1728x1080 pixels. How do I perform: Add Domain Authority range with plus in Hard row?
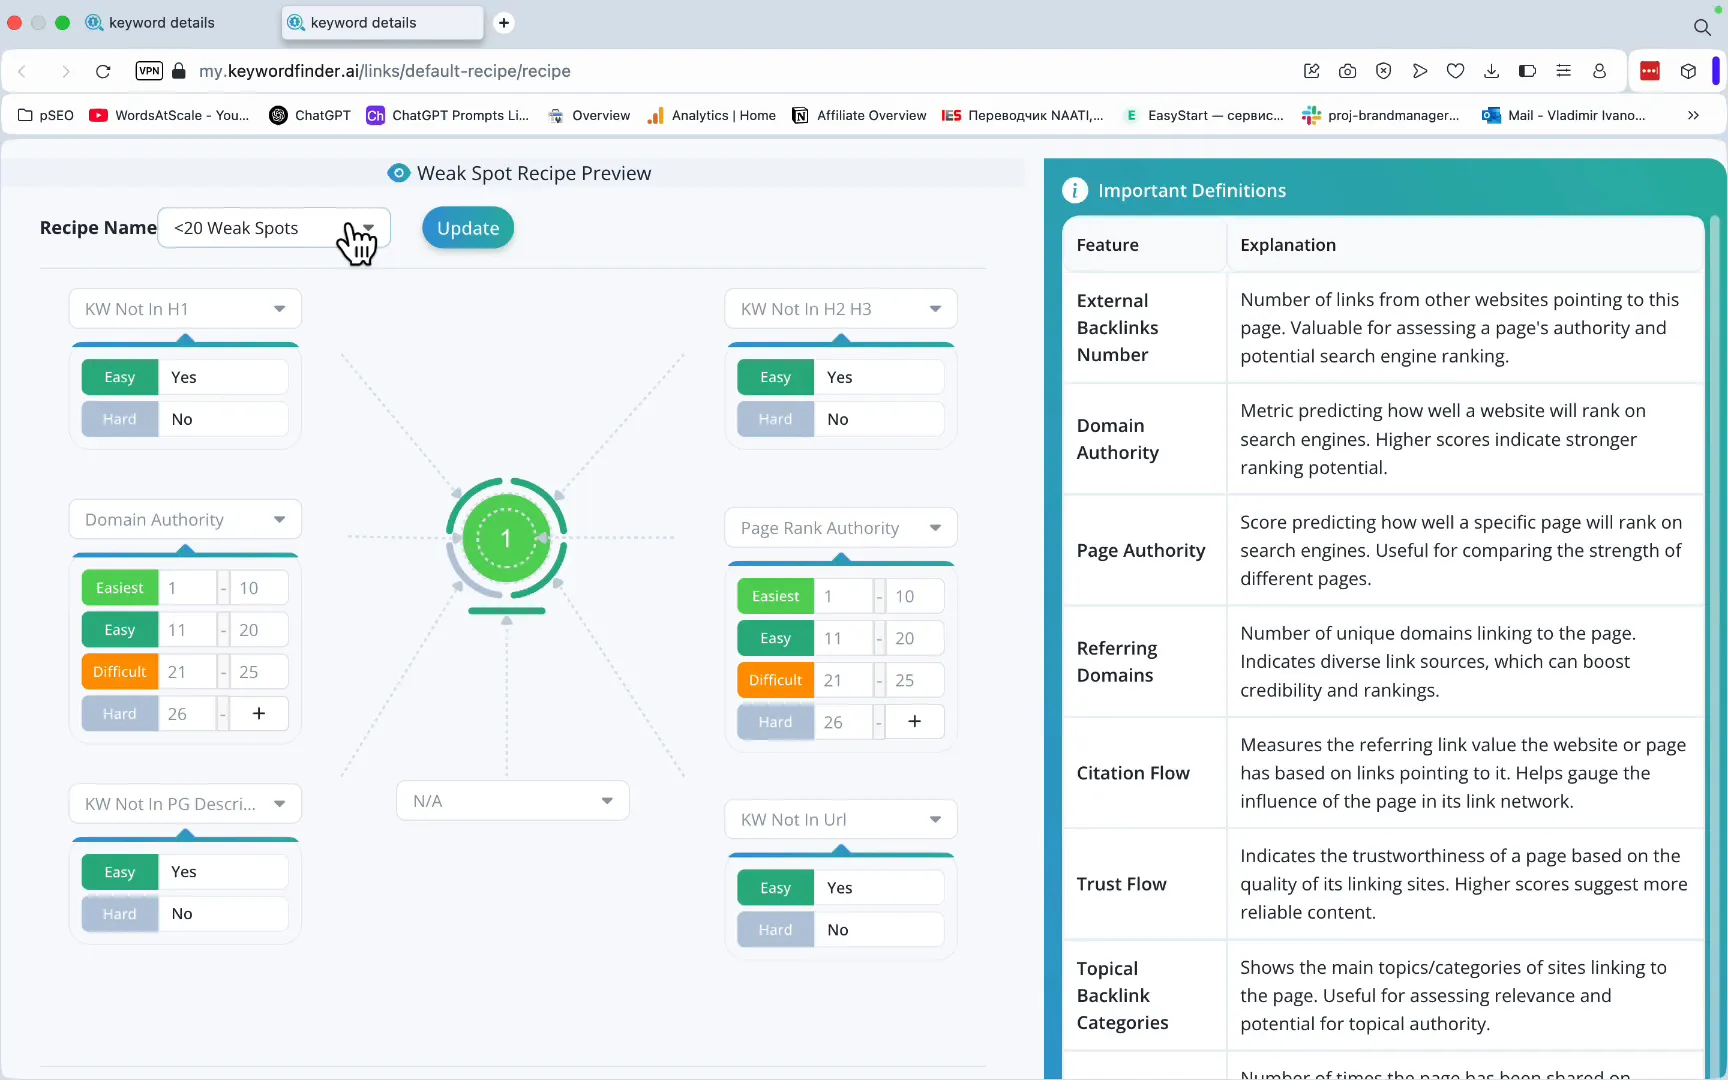pos(259,713)
